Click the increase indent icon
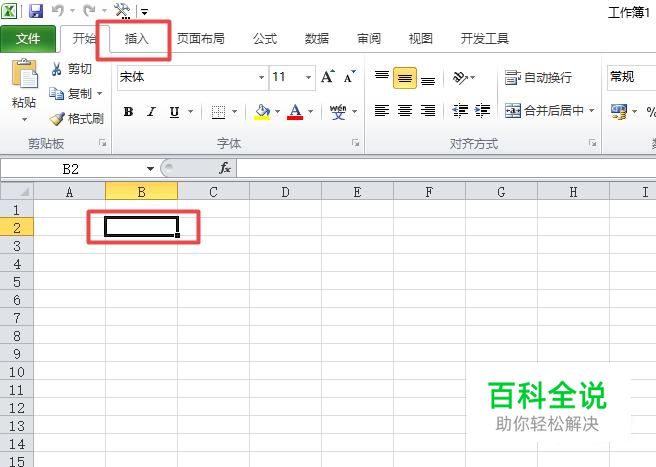 (x=482, y=111)
